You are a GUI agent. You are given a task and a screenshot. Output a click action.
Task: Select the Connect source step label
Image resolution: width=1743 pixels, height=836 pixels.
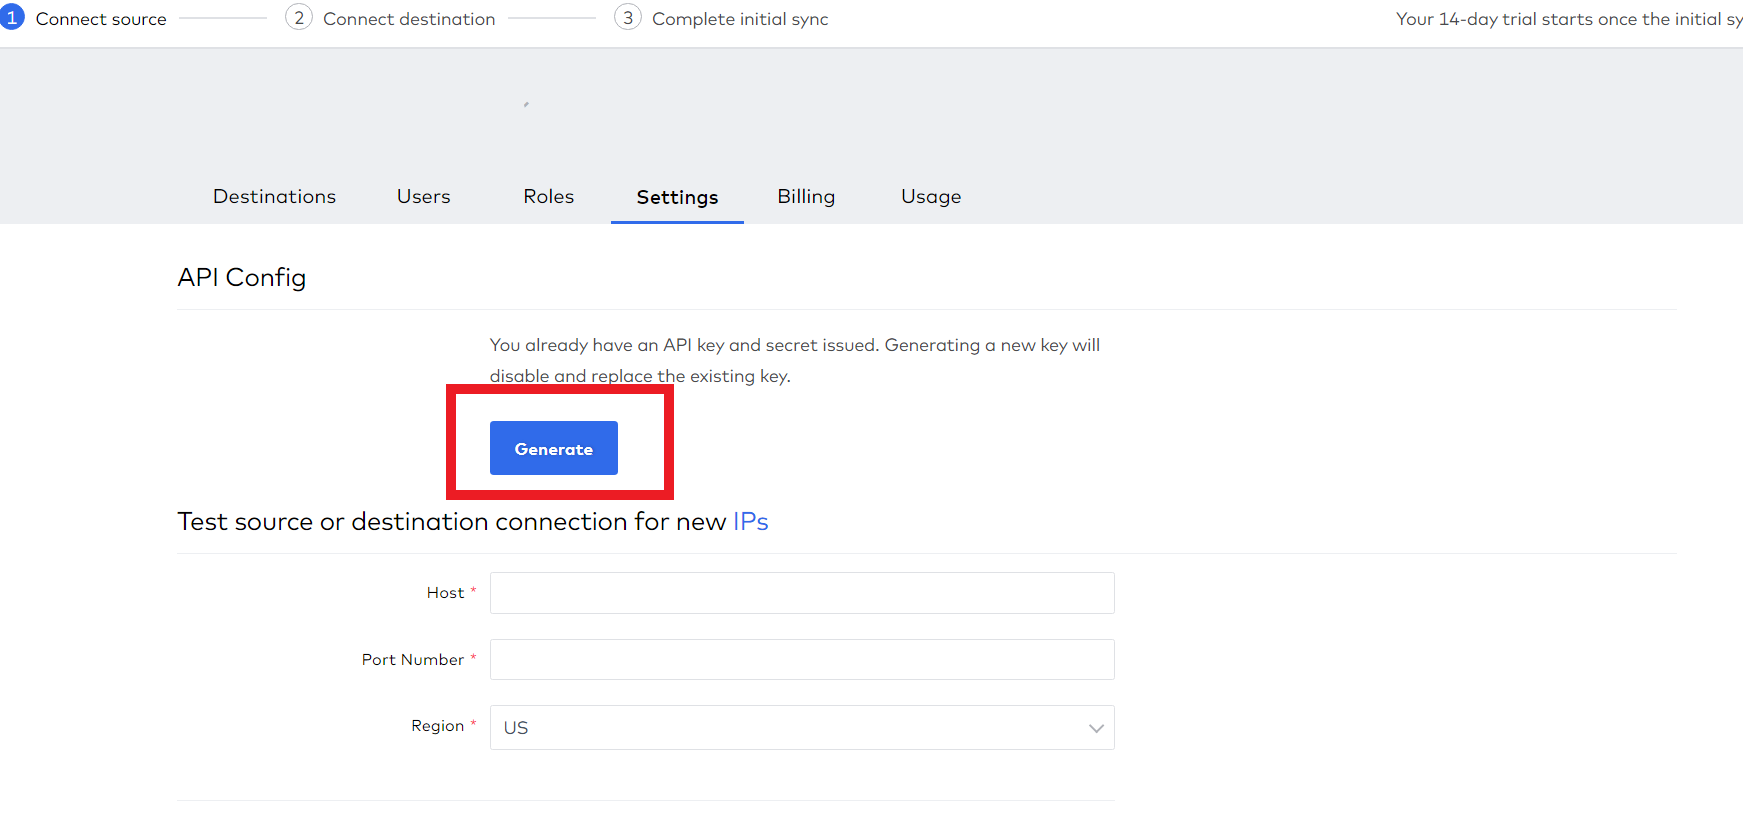point(101,19)
